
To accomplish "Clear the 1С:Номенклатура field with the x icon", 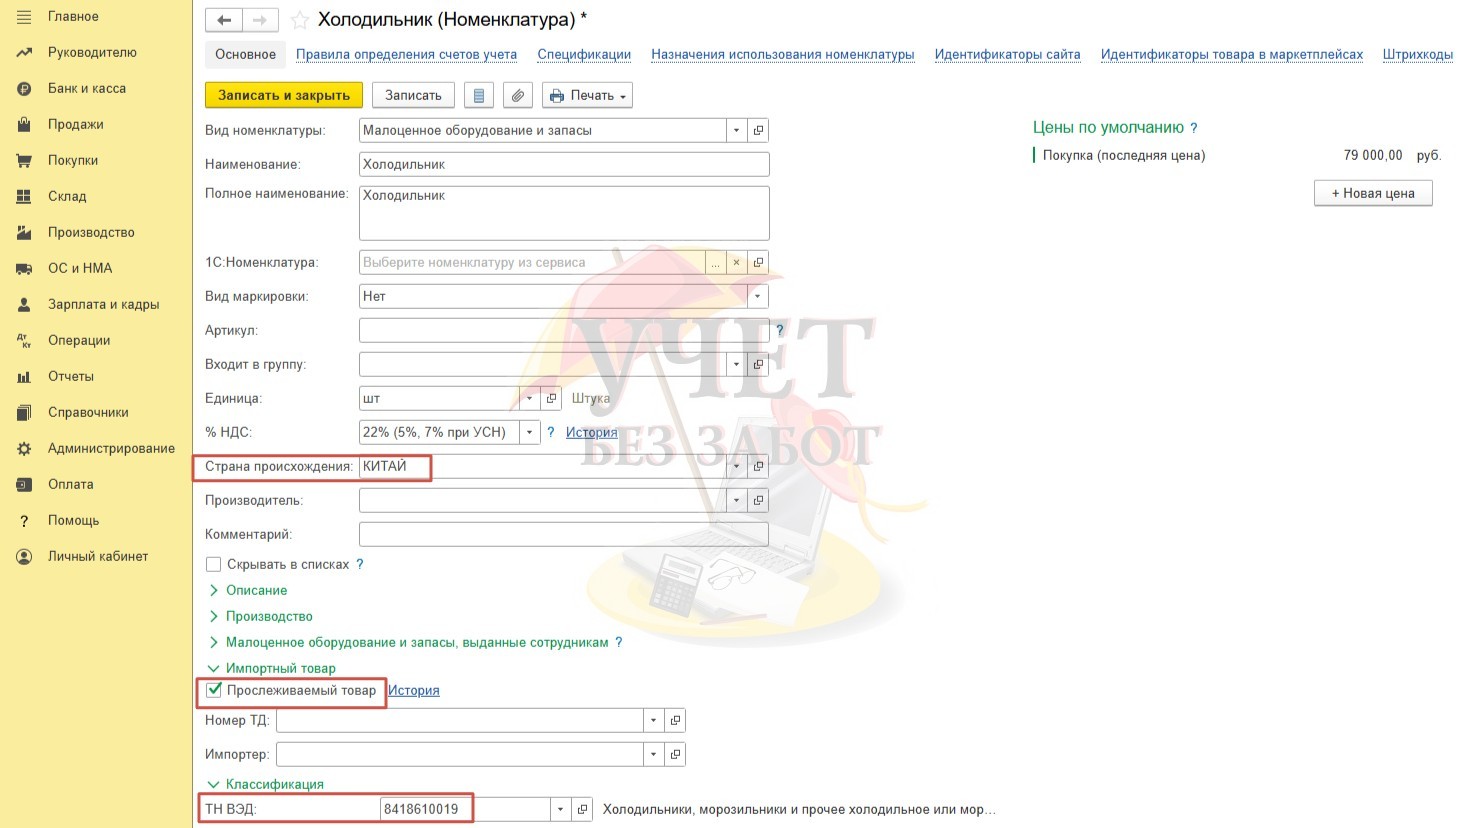I will tap(736, 262).
